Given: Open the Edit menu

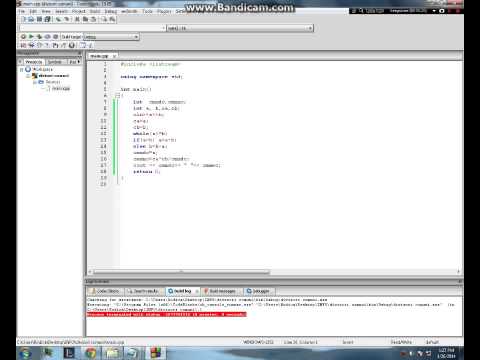Looking at the screenshot, I should pyautogui.click(x=33, y=11).
